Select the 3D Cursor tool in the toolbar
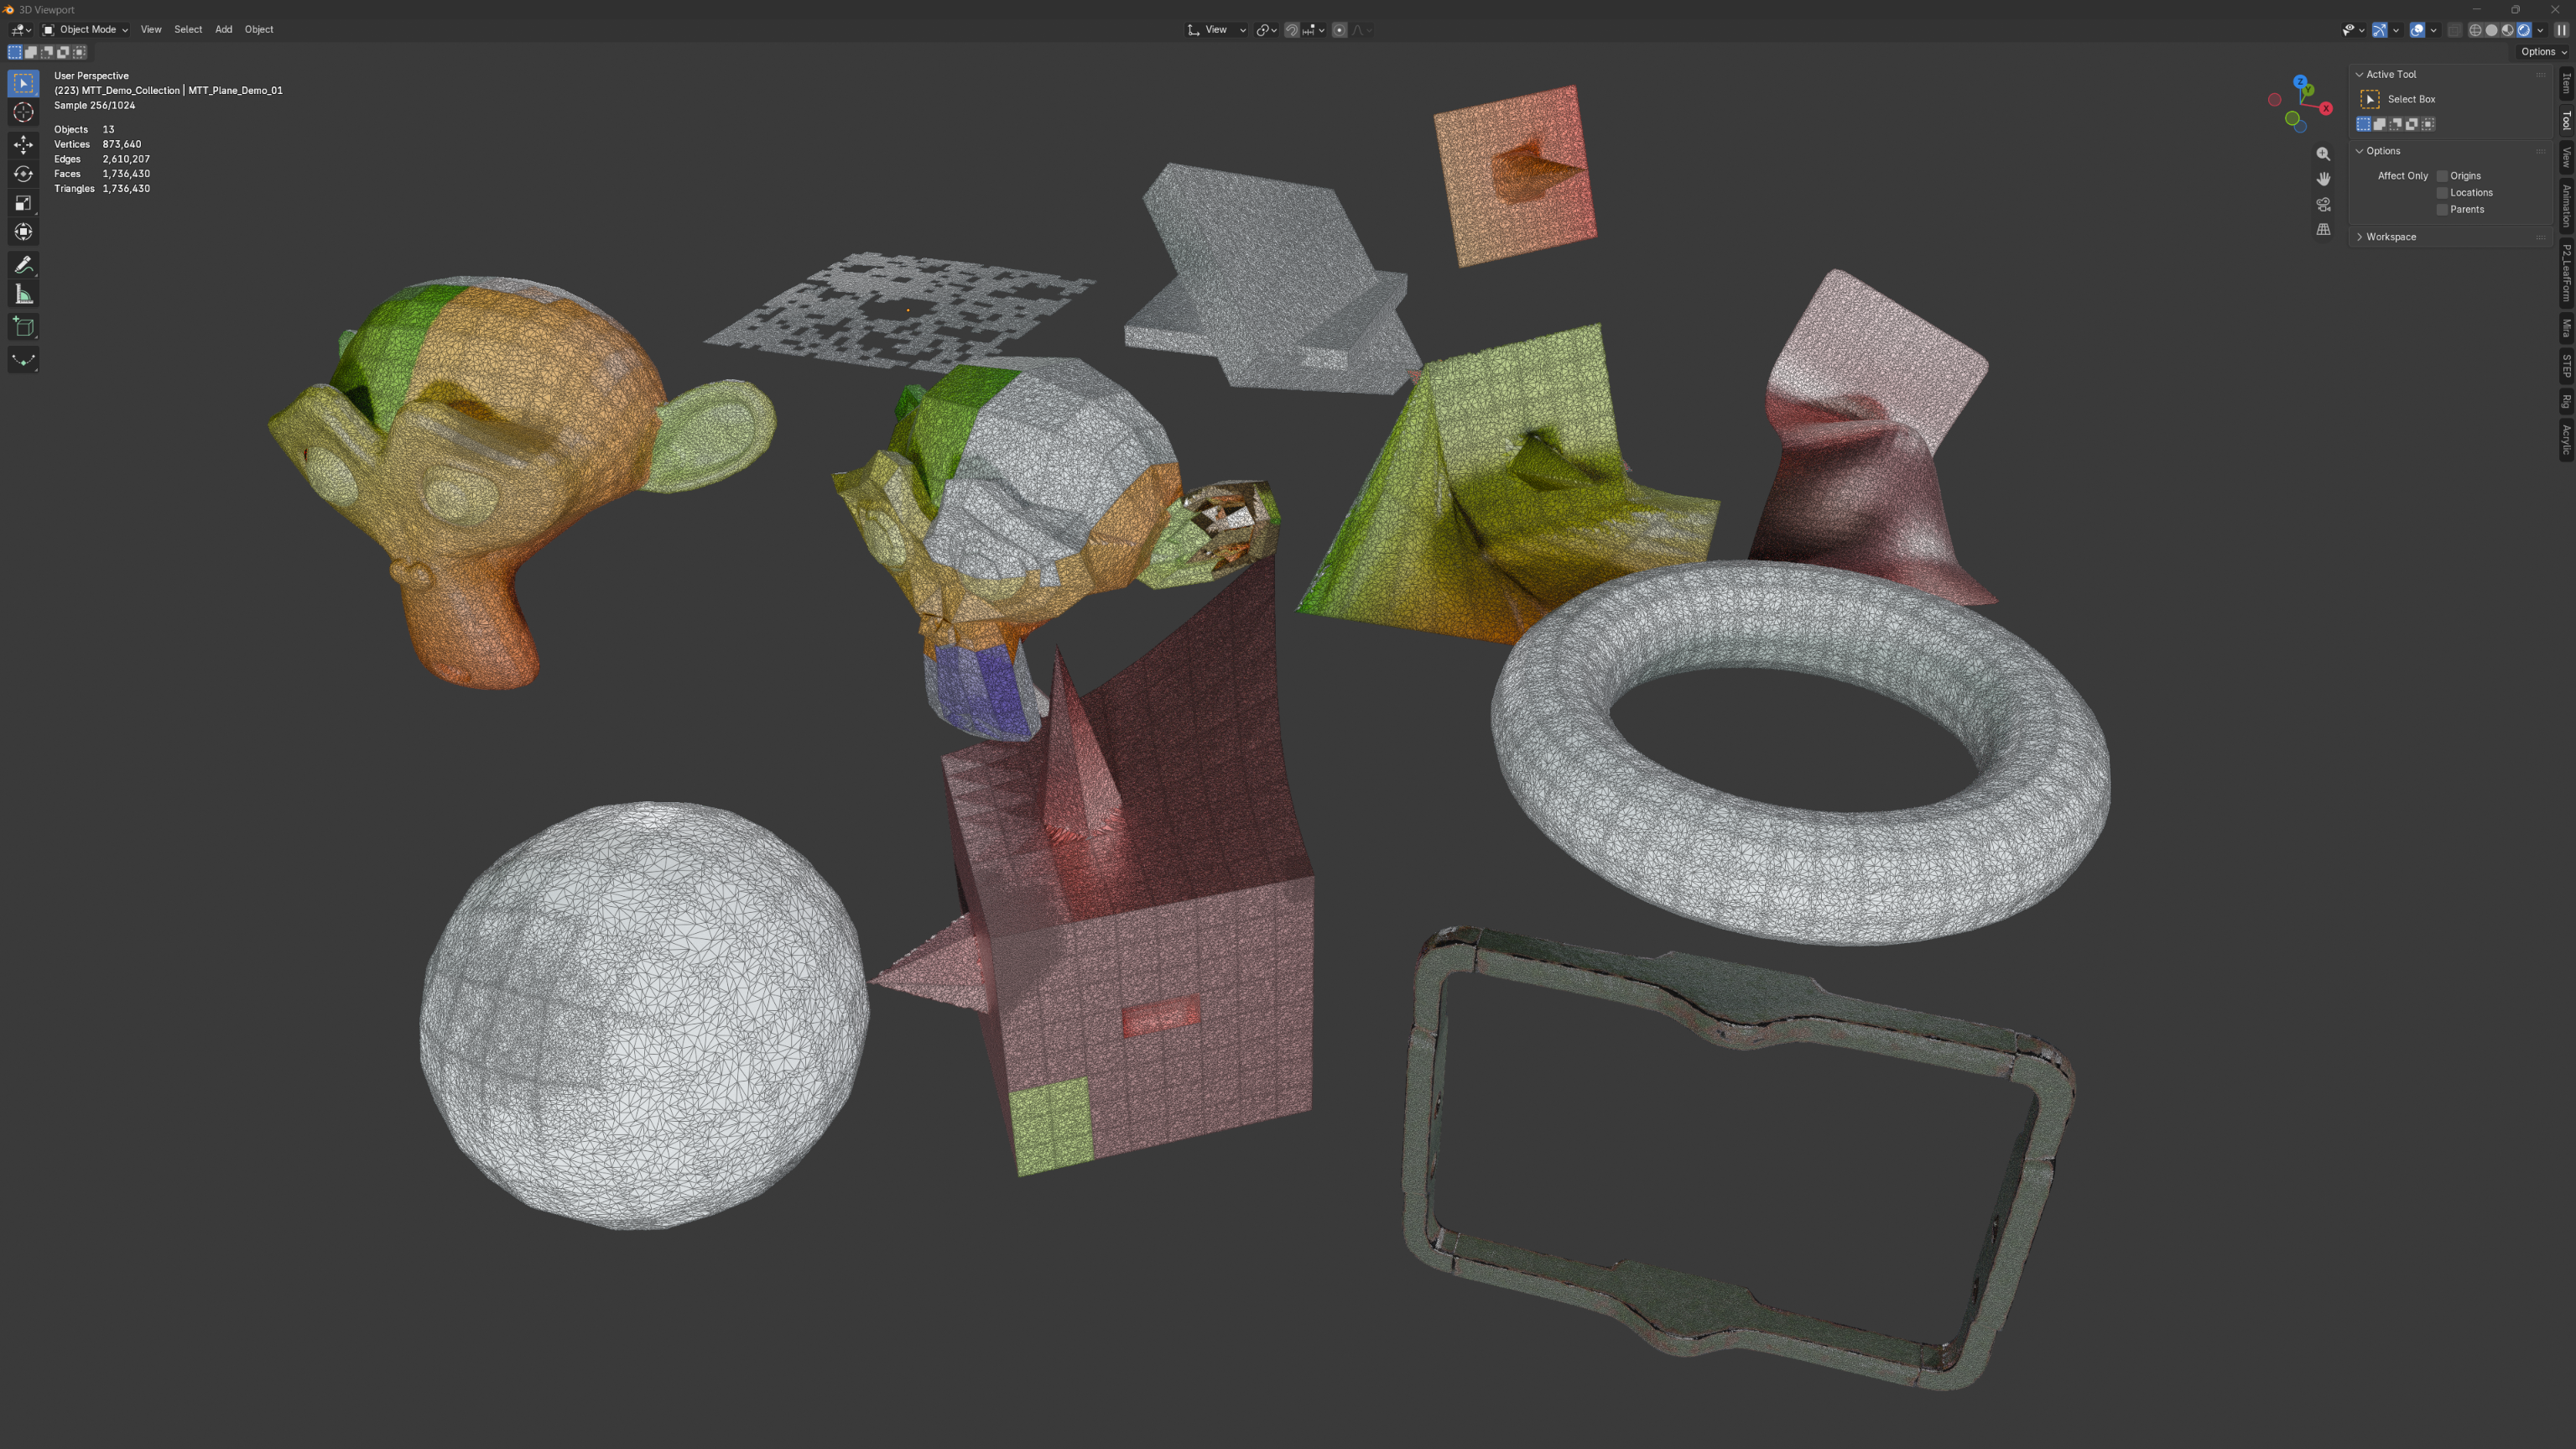Image resolution: width=2576 pixels, height=1449 pixels. tap(23, 113)
